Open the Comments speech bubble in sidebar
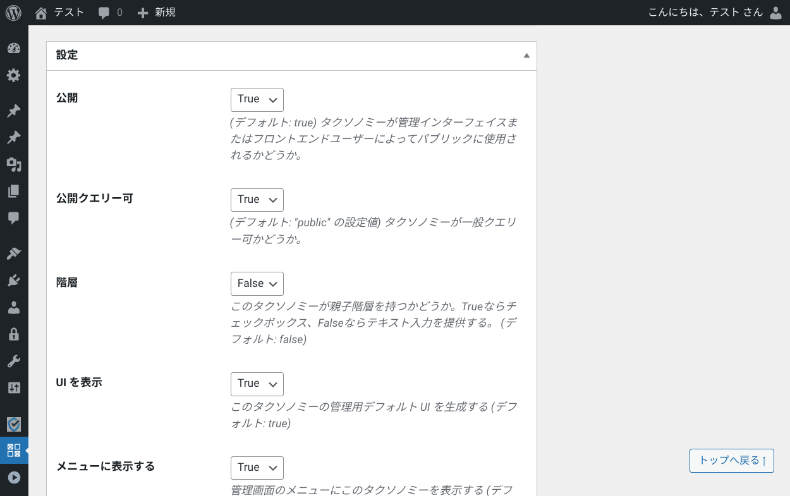Image resolution: width=790 pixels, height=496 pixels. click(x=14, y=218)
